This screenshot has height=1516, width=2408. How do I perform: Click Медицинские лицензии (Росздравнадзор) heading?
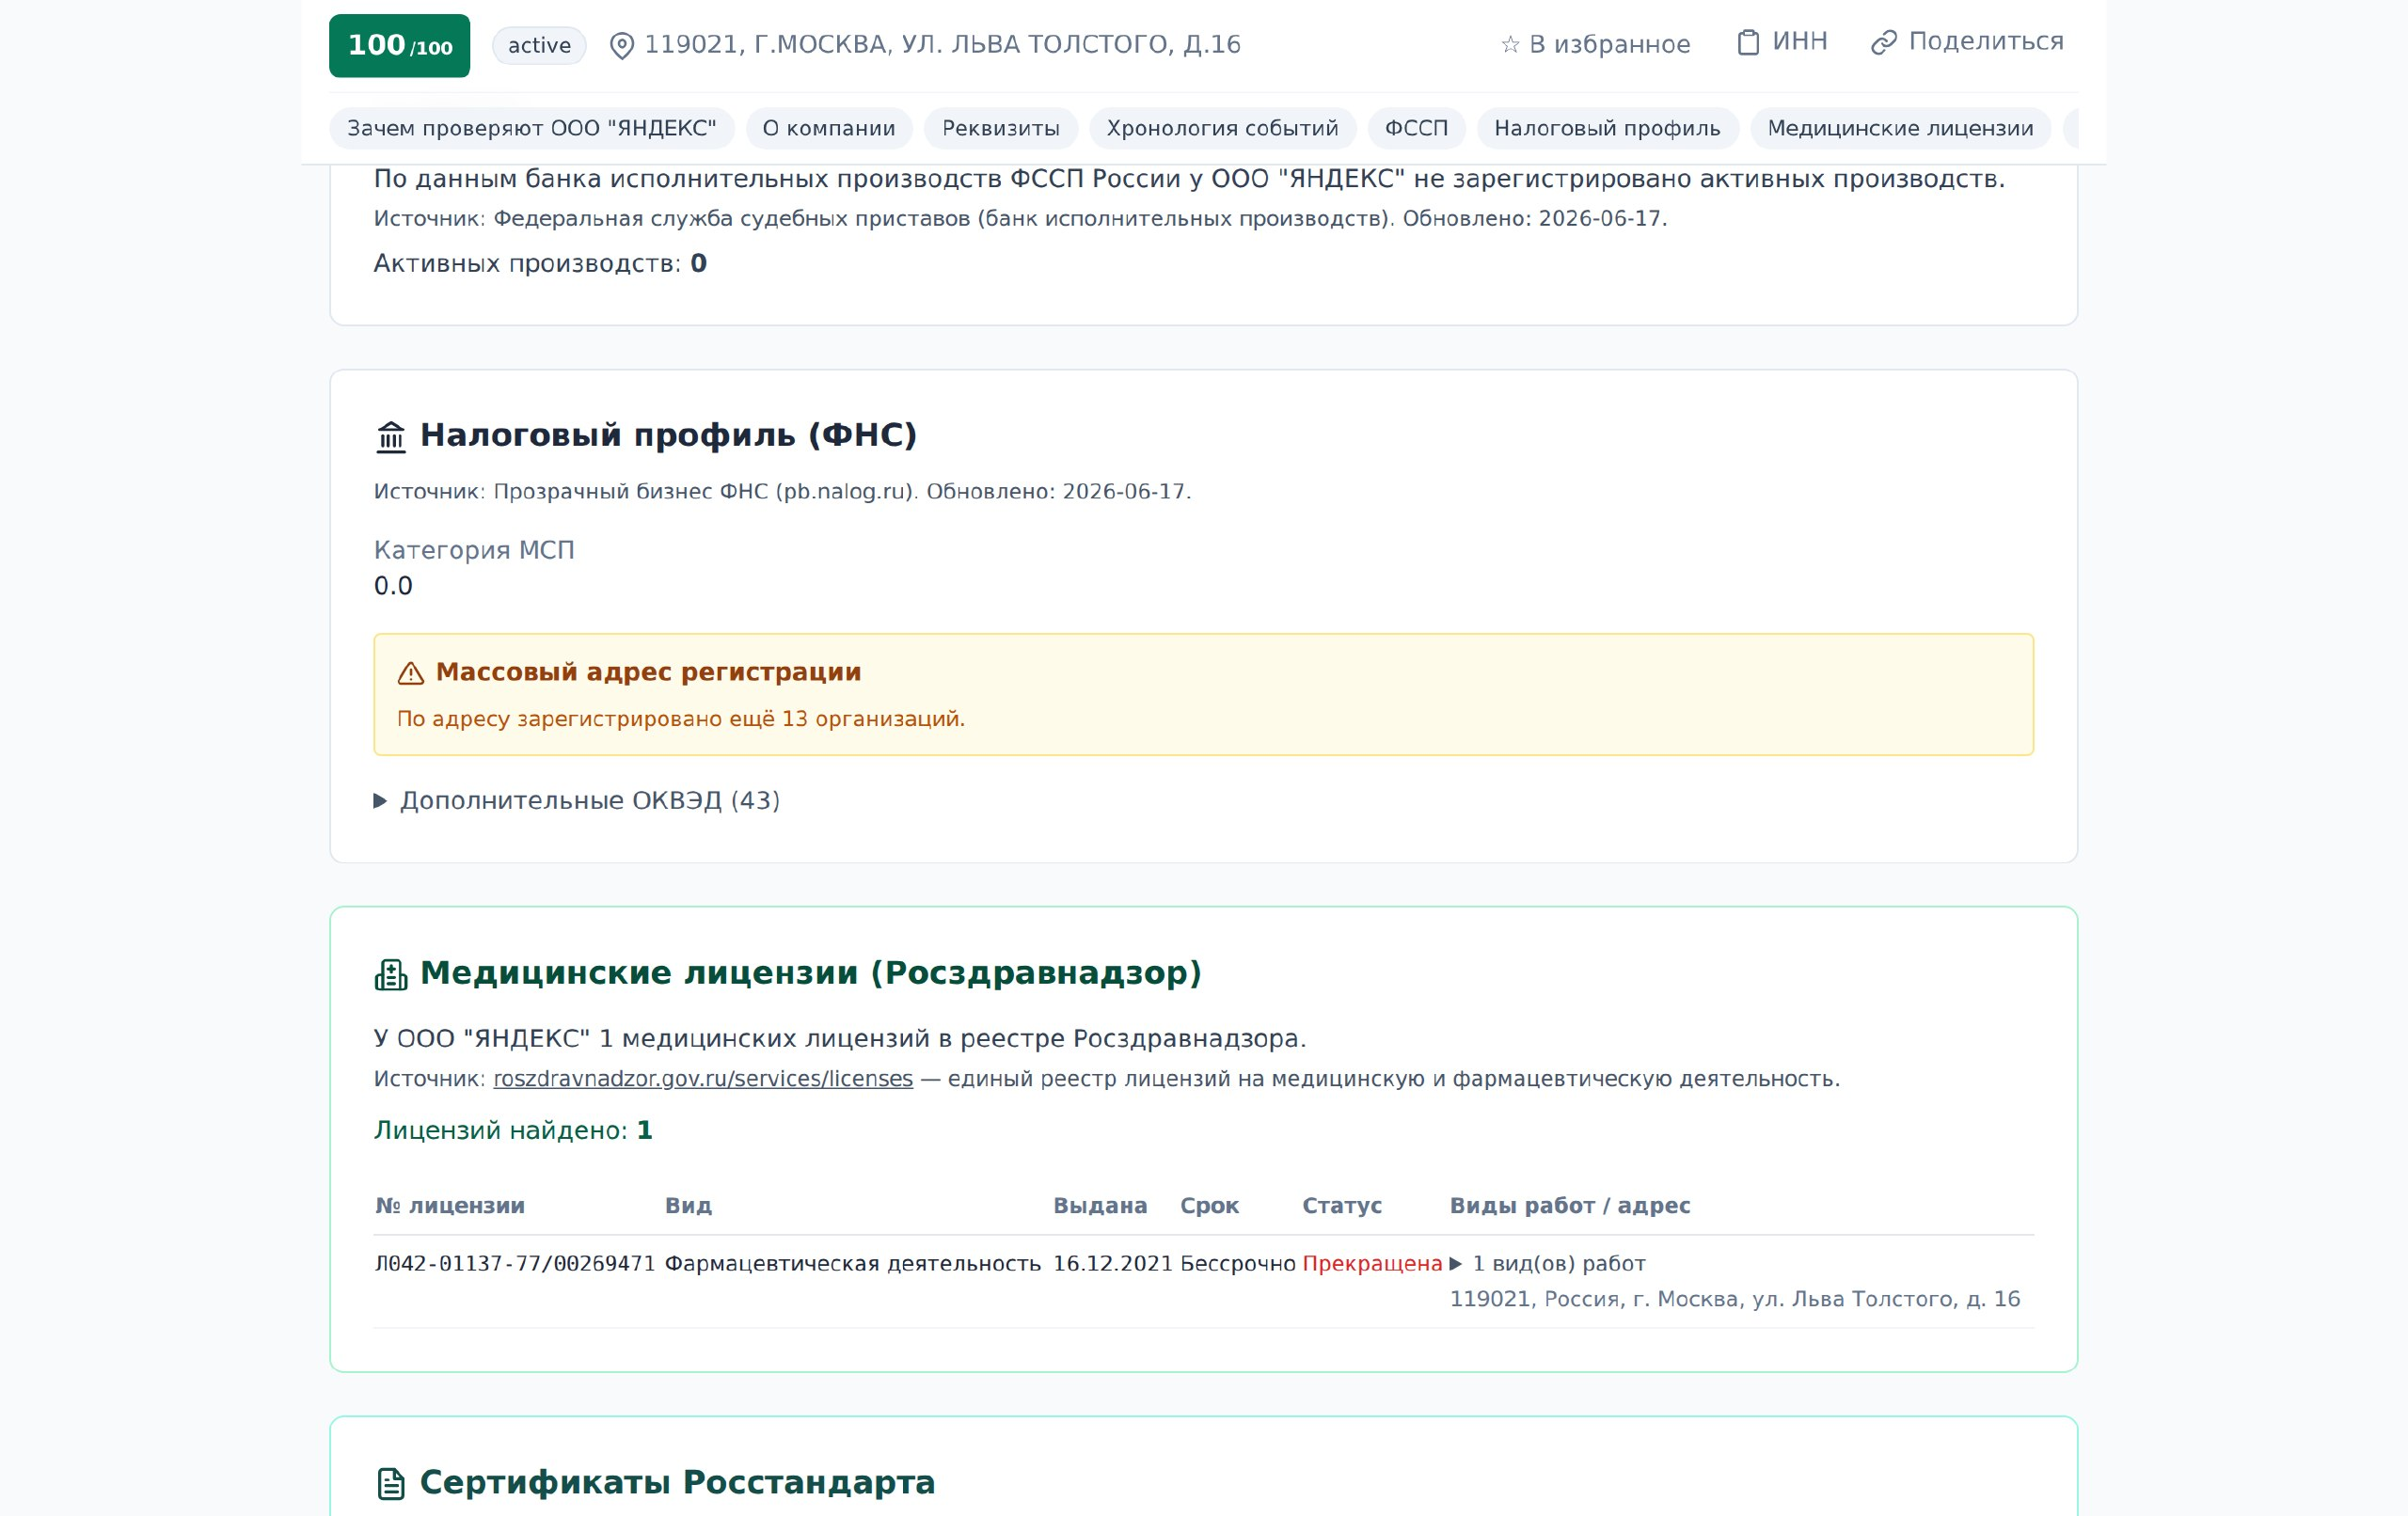811,973
